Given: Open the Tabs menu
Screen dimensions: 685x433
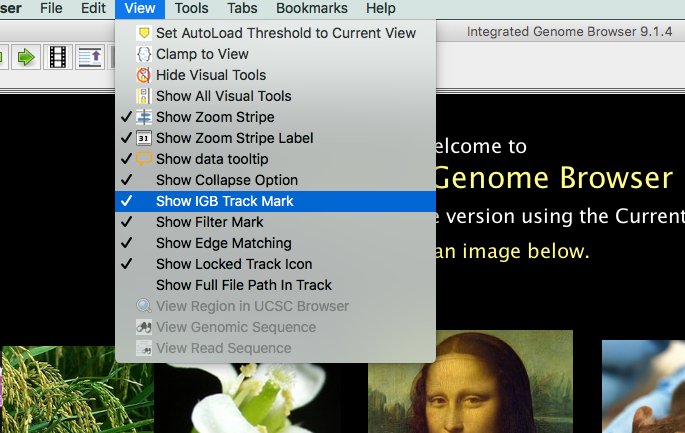Looking at the screenshot, I should point(242,8).
